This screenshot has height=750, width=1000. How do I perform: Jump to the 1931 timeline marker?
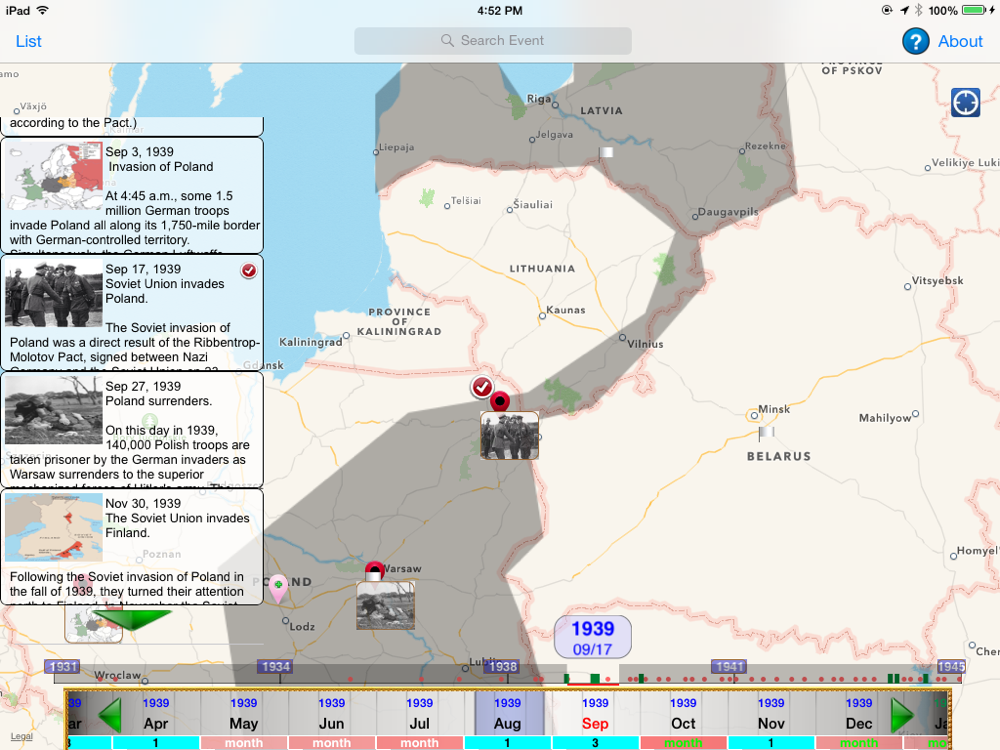pos(62,666)
